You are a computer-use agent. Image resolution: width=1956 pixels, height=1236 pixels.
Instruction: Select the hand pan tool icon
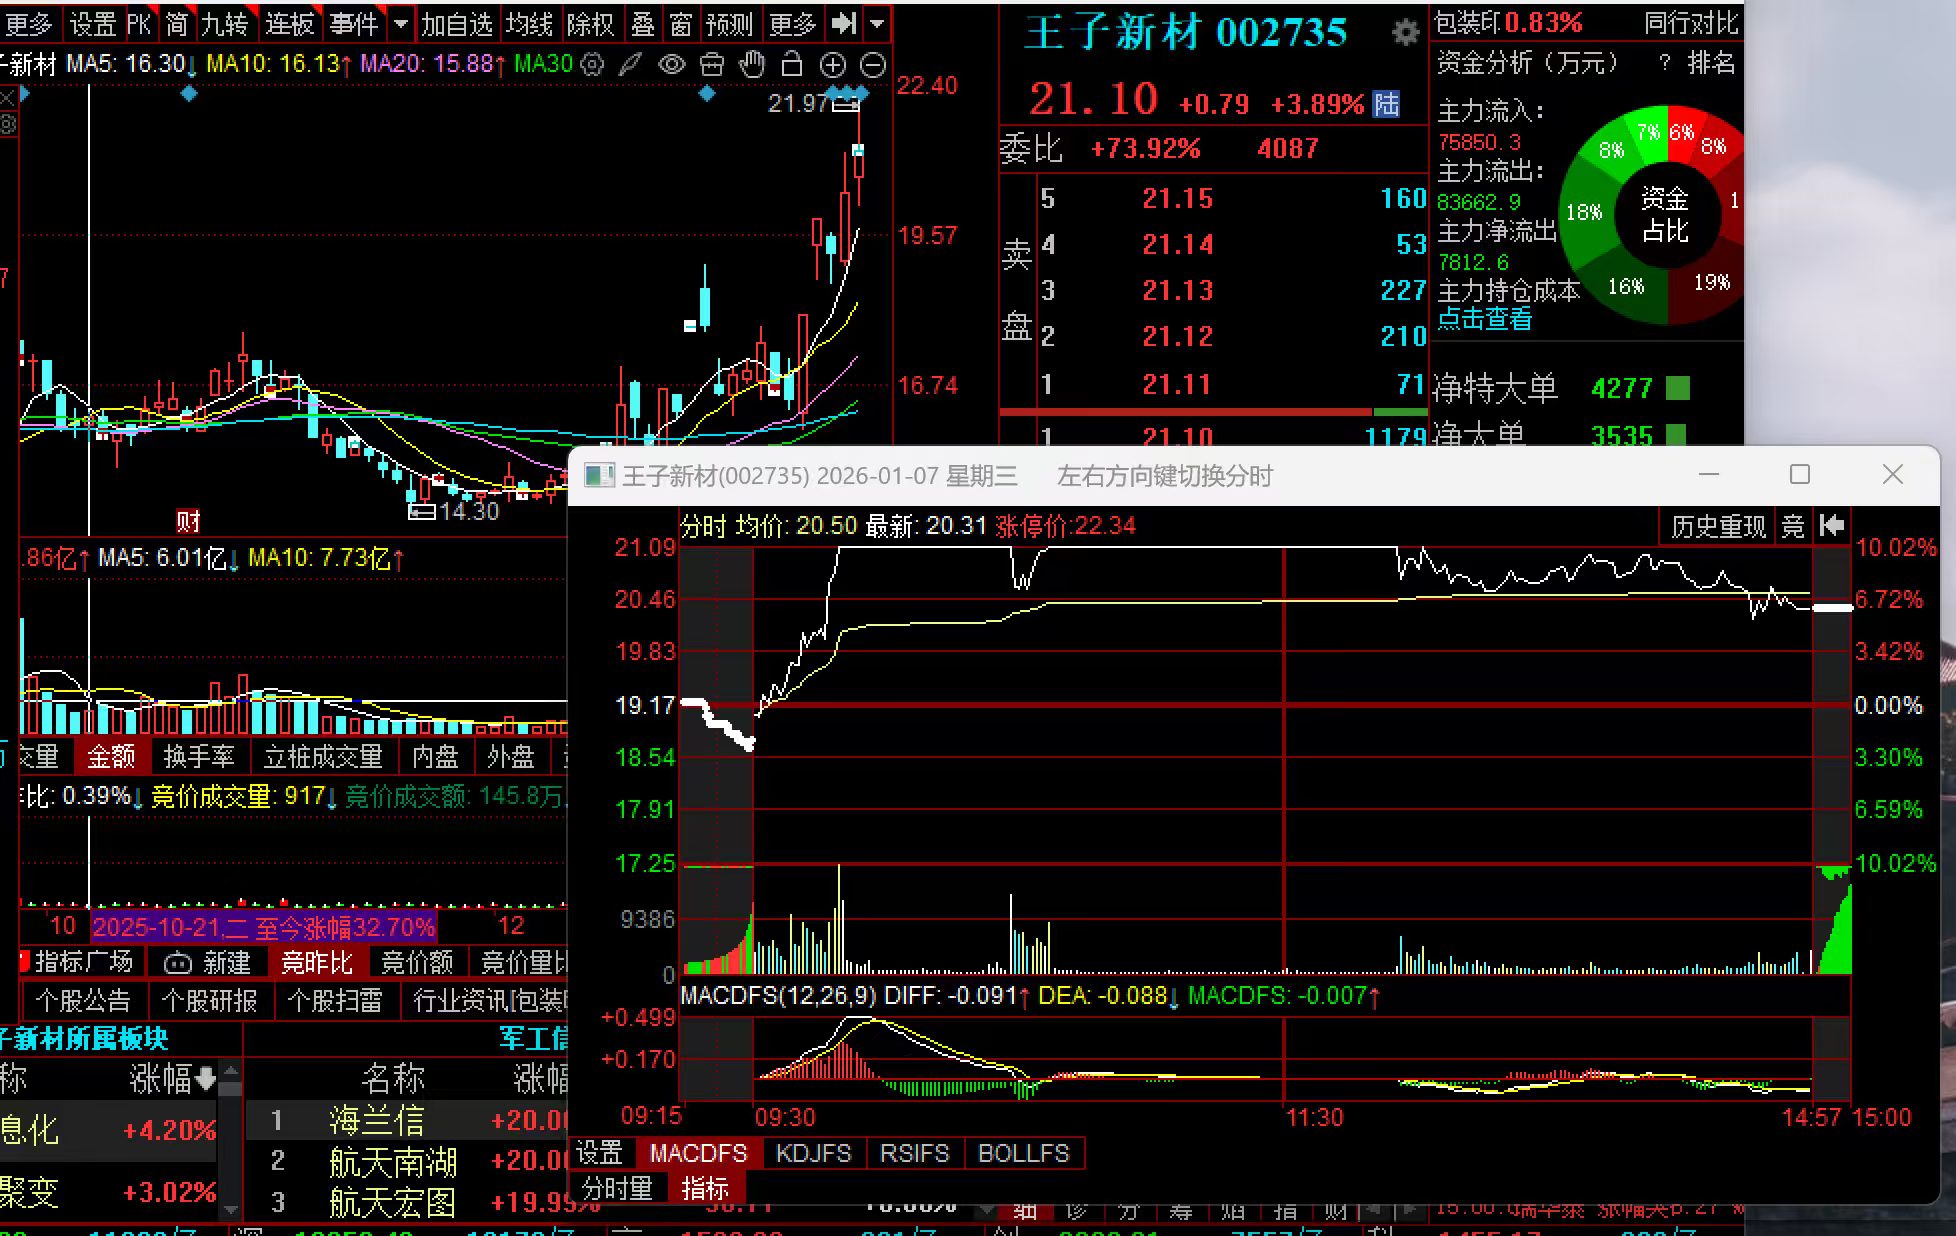click(752, 65)
